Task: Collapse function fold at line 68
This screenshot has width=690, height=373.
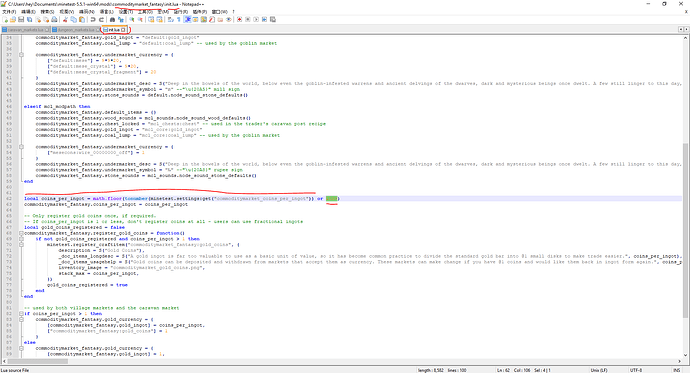Action: (x=21, y=233)
